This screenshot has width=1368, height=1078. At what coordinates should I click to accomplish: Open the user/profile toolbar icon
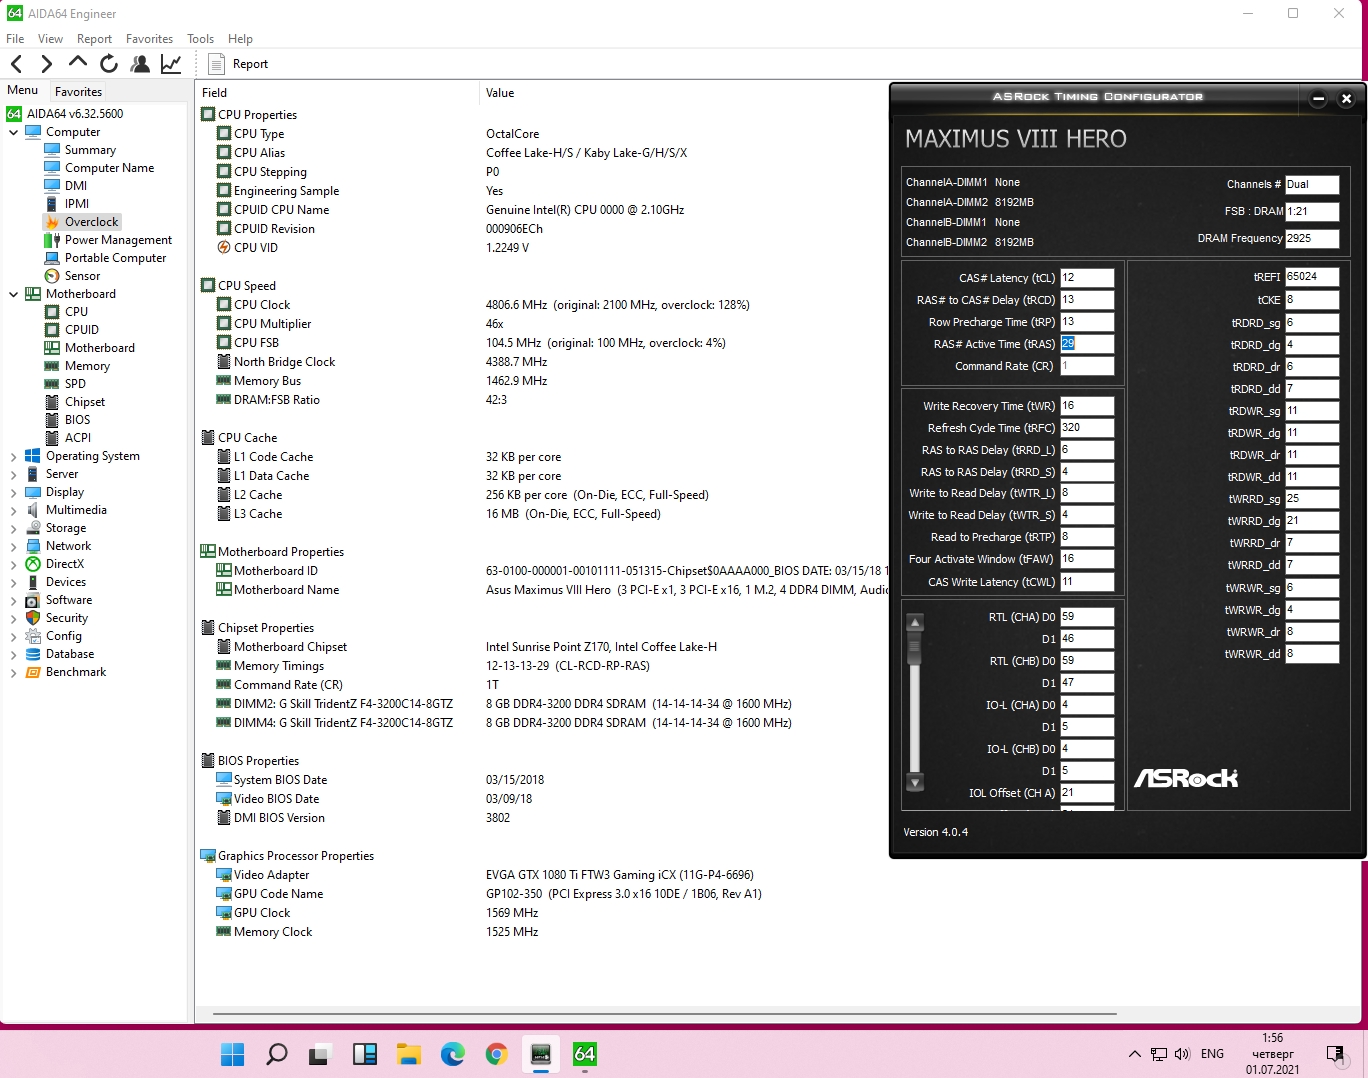point(140,64)
